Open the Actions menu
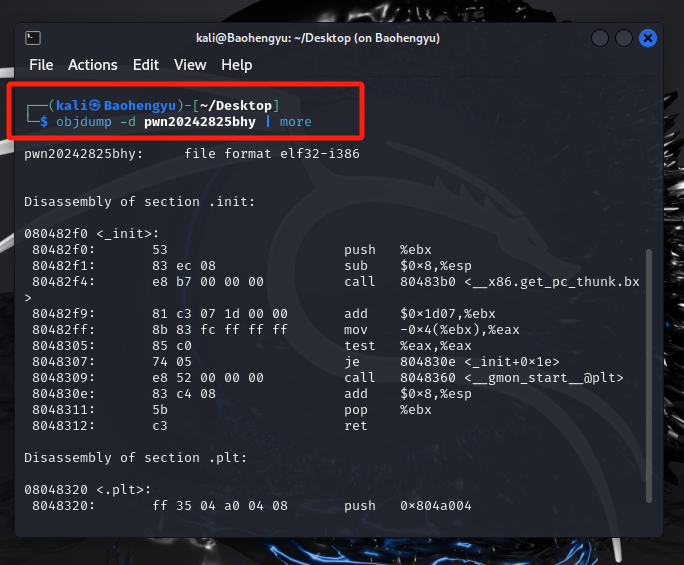 (x=92, y=65)
